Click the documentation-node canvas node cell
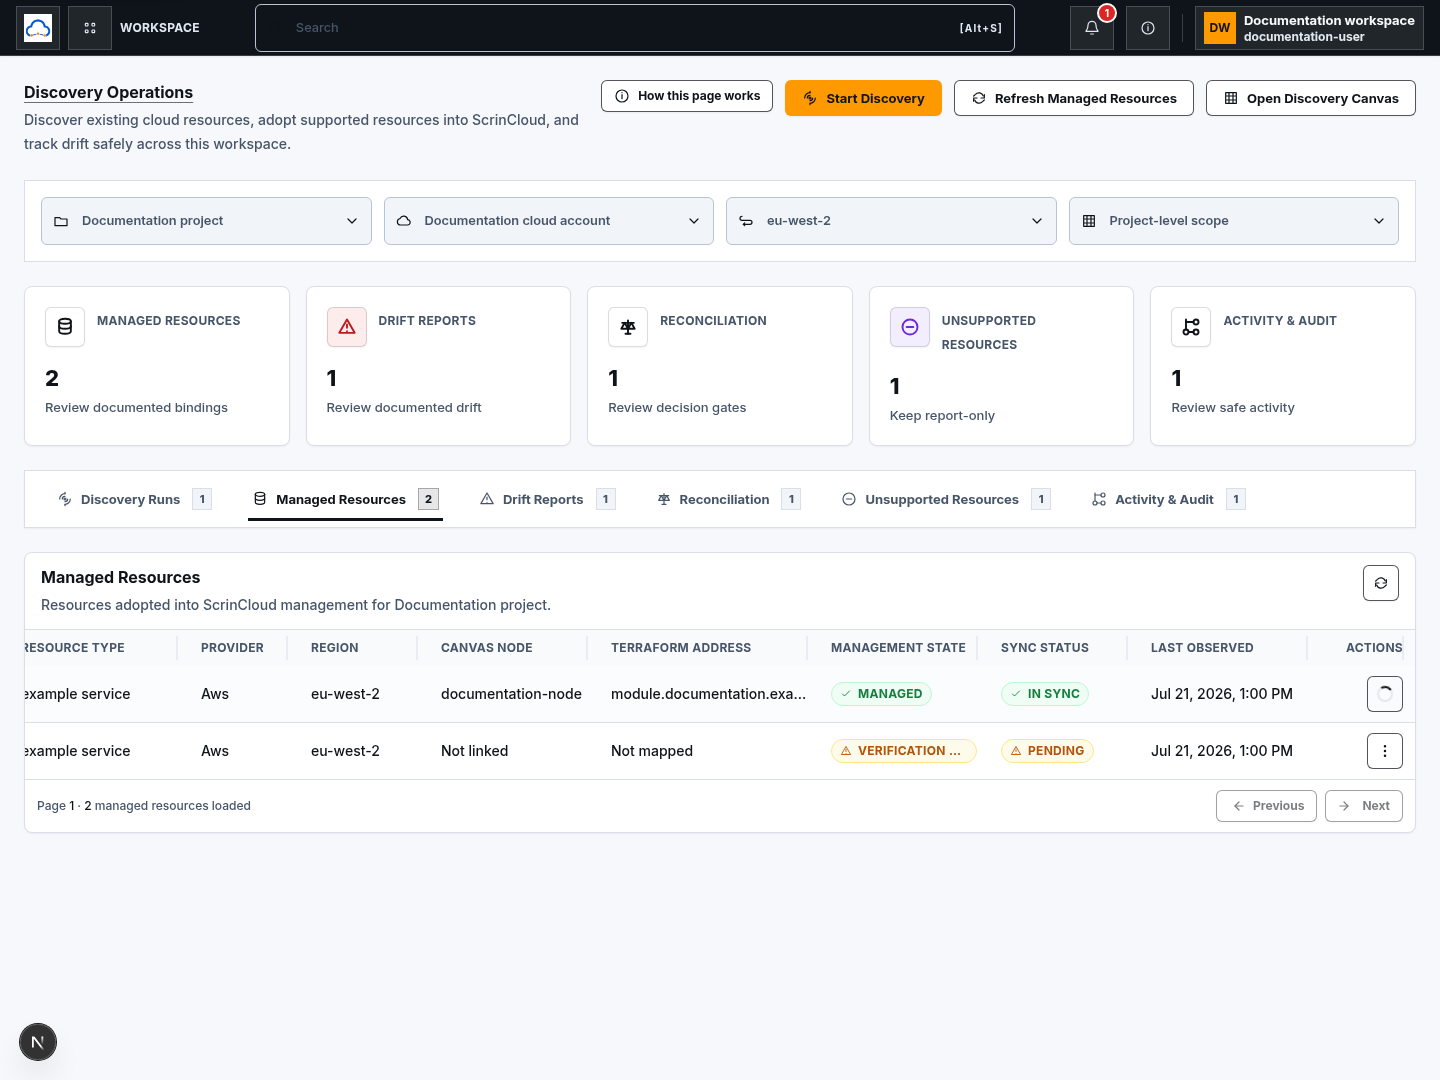 pos(511,694)
